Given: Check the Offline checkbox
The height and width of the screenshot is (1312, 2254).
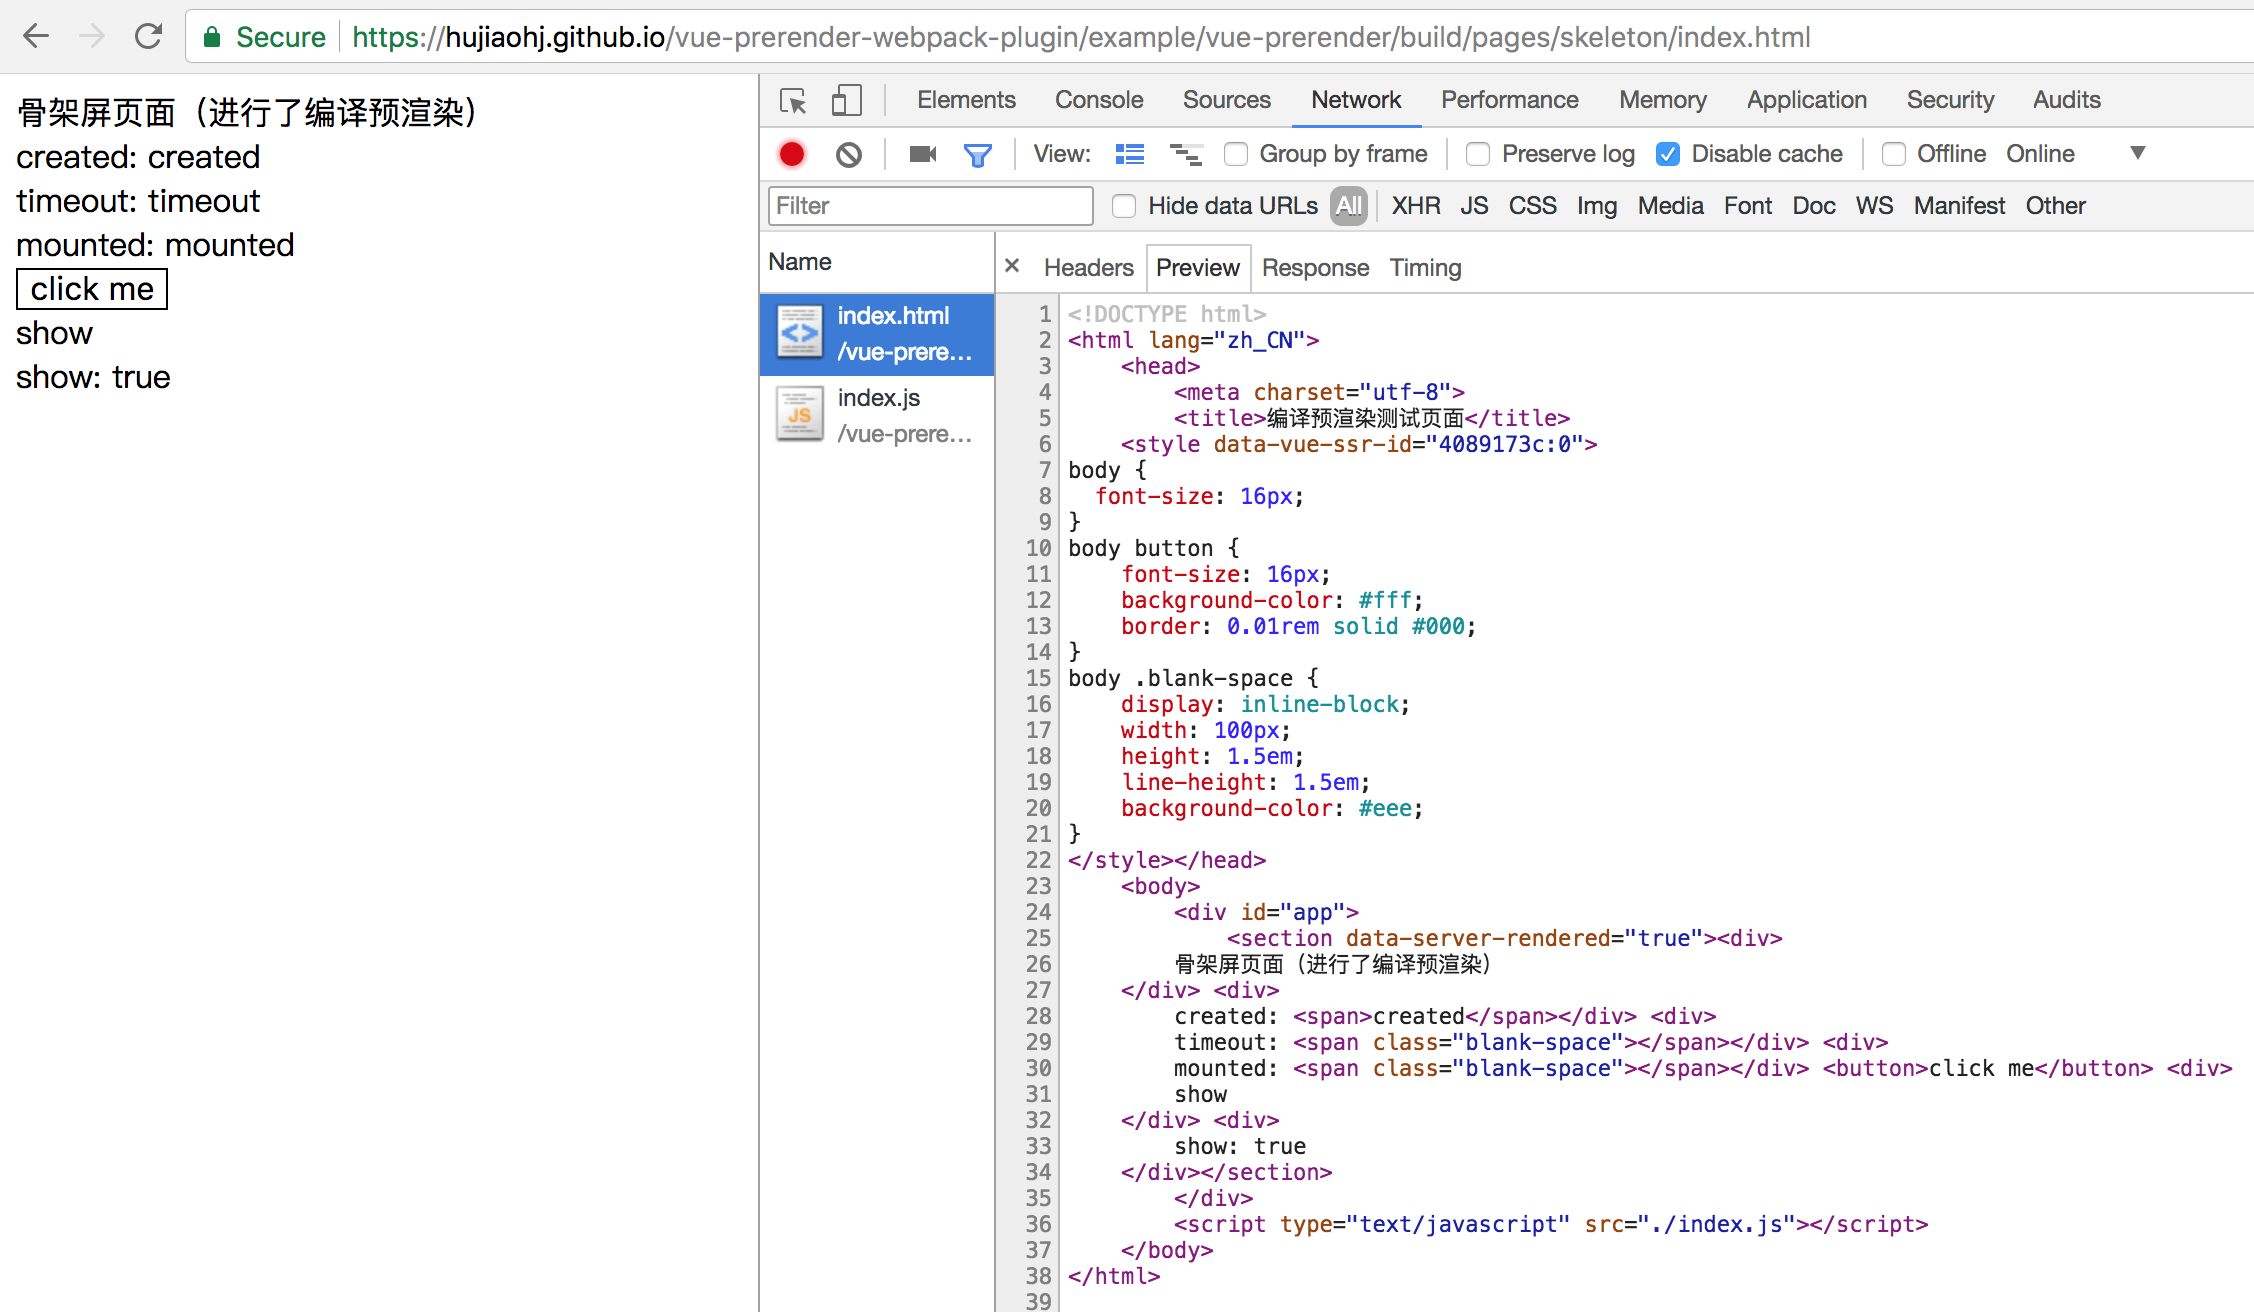Looking at the screenshot, I should [1893, 154].
